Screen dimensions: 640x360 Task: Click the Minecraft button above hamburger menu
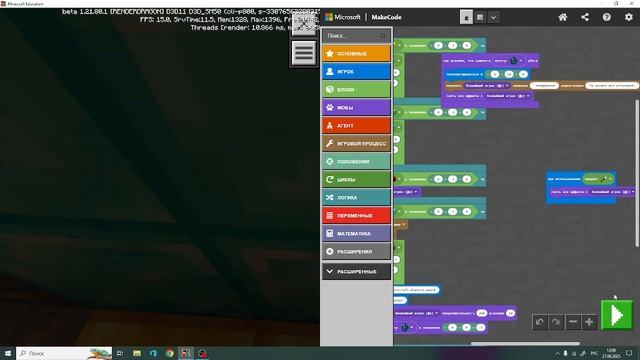tap(303, 24)
